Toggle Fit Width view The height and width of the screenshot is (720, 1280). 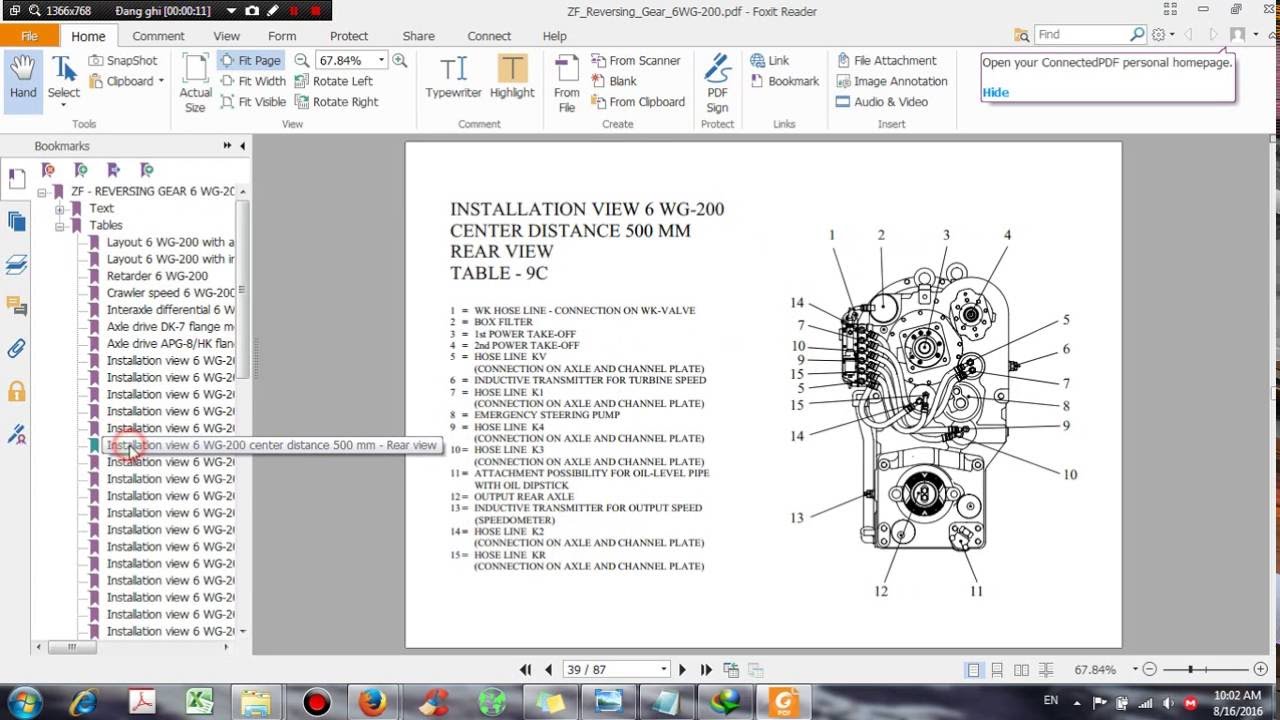point(253,81)
